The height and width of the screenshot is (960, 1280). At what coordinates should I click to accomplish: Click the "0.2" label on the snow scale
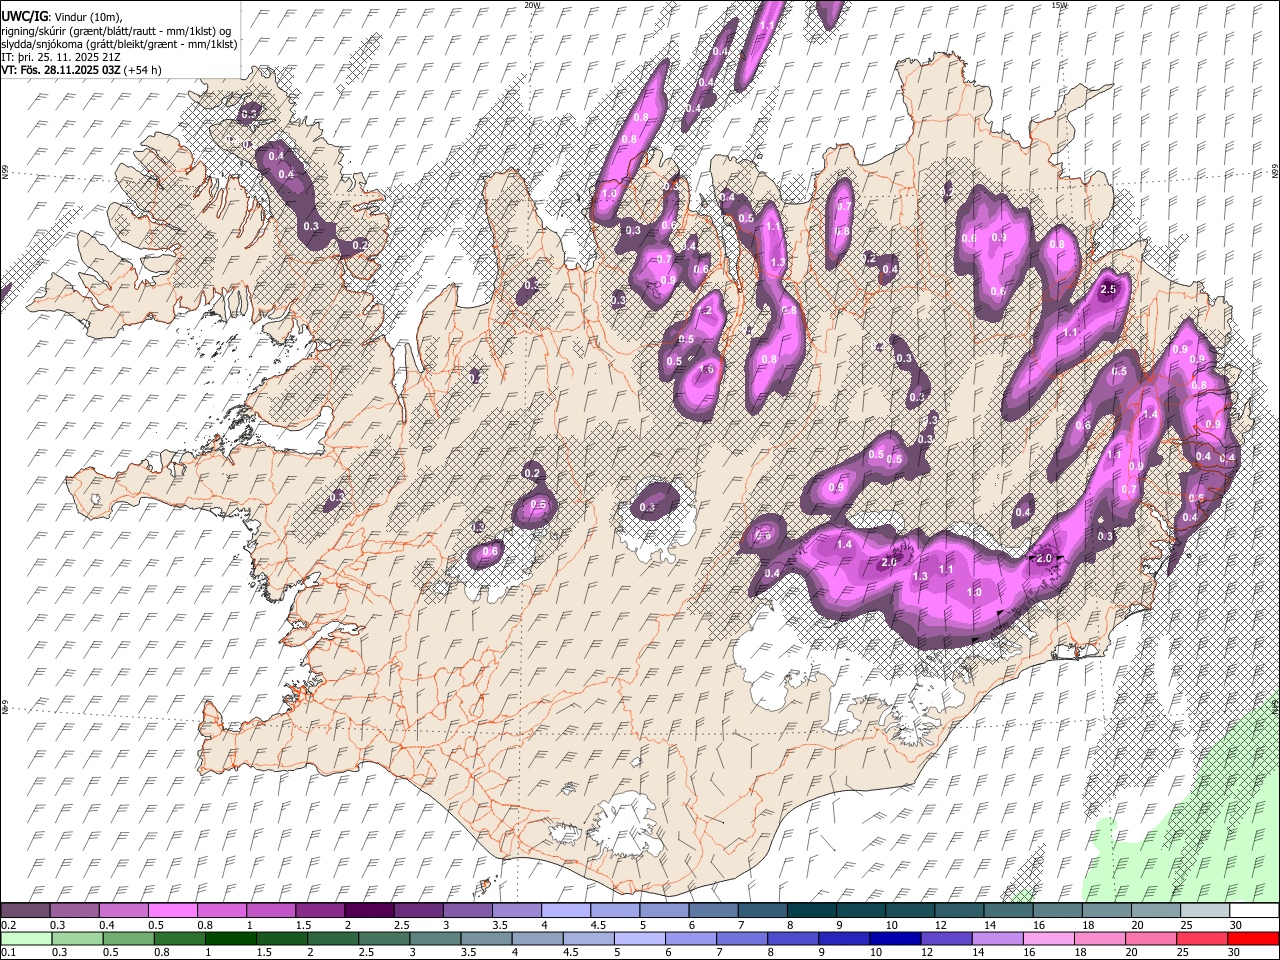(8, 925)
